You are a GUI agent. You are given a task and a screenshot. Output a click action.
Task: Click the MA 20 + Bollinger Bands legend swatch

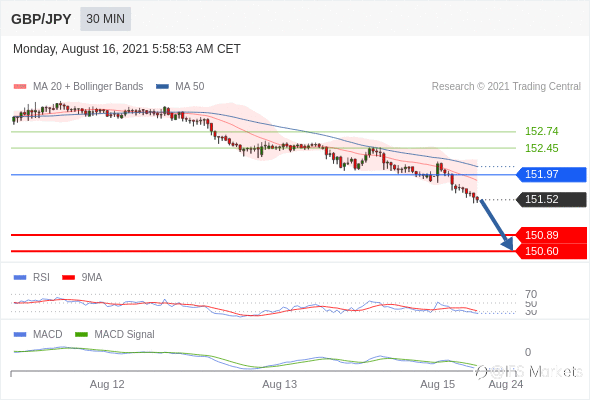pyautogui.click(x=20, y=87)
